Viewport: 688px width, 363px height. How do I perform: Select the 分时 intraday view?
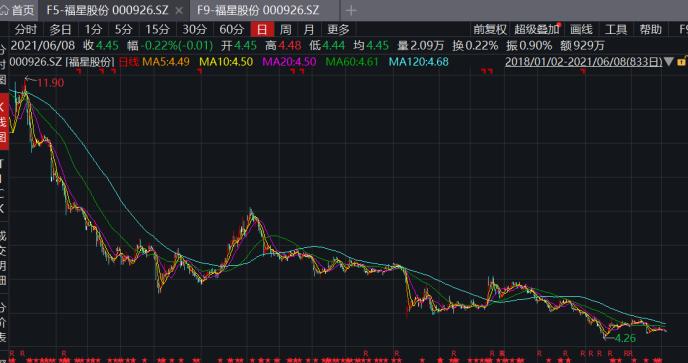pyautogui.click(x=25, y=29)
